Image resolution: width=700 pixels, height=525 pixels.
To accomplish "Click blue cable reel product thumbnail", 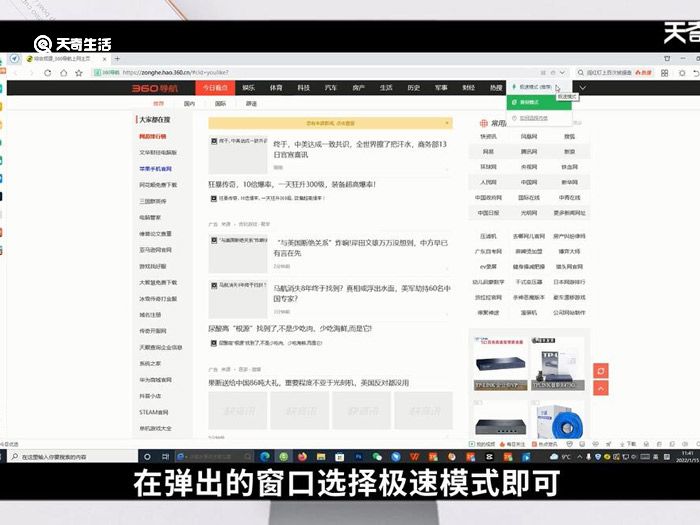I will 558,419.
